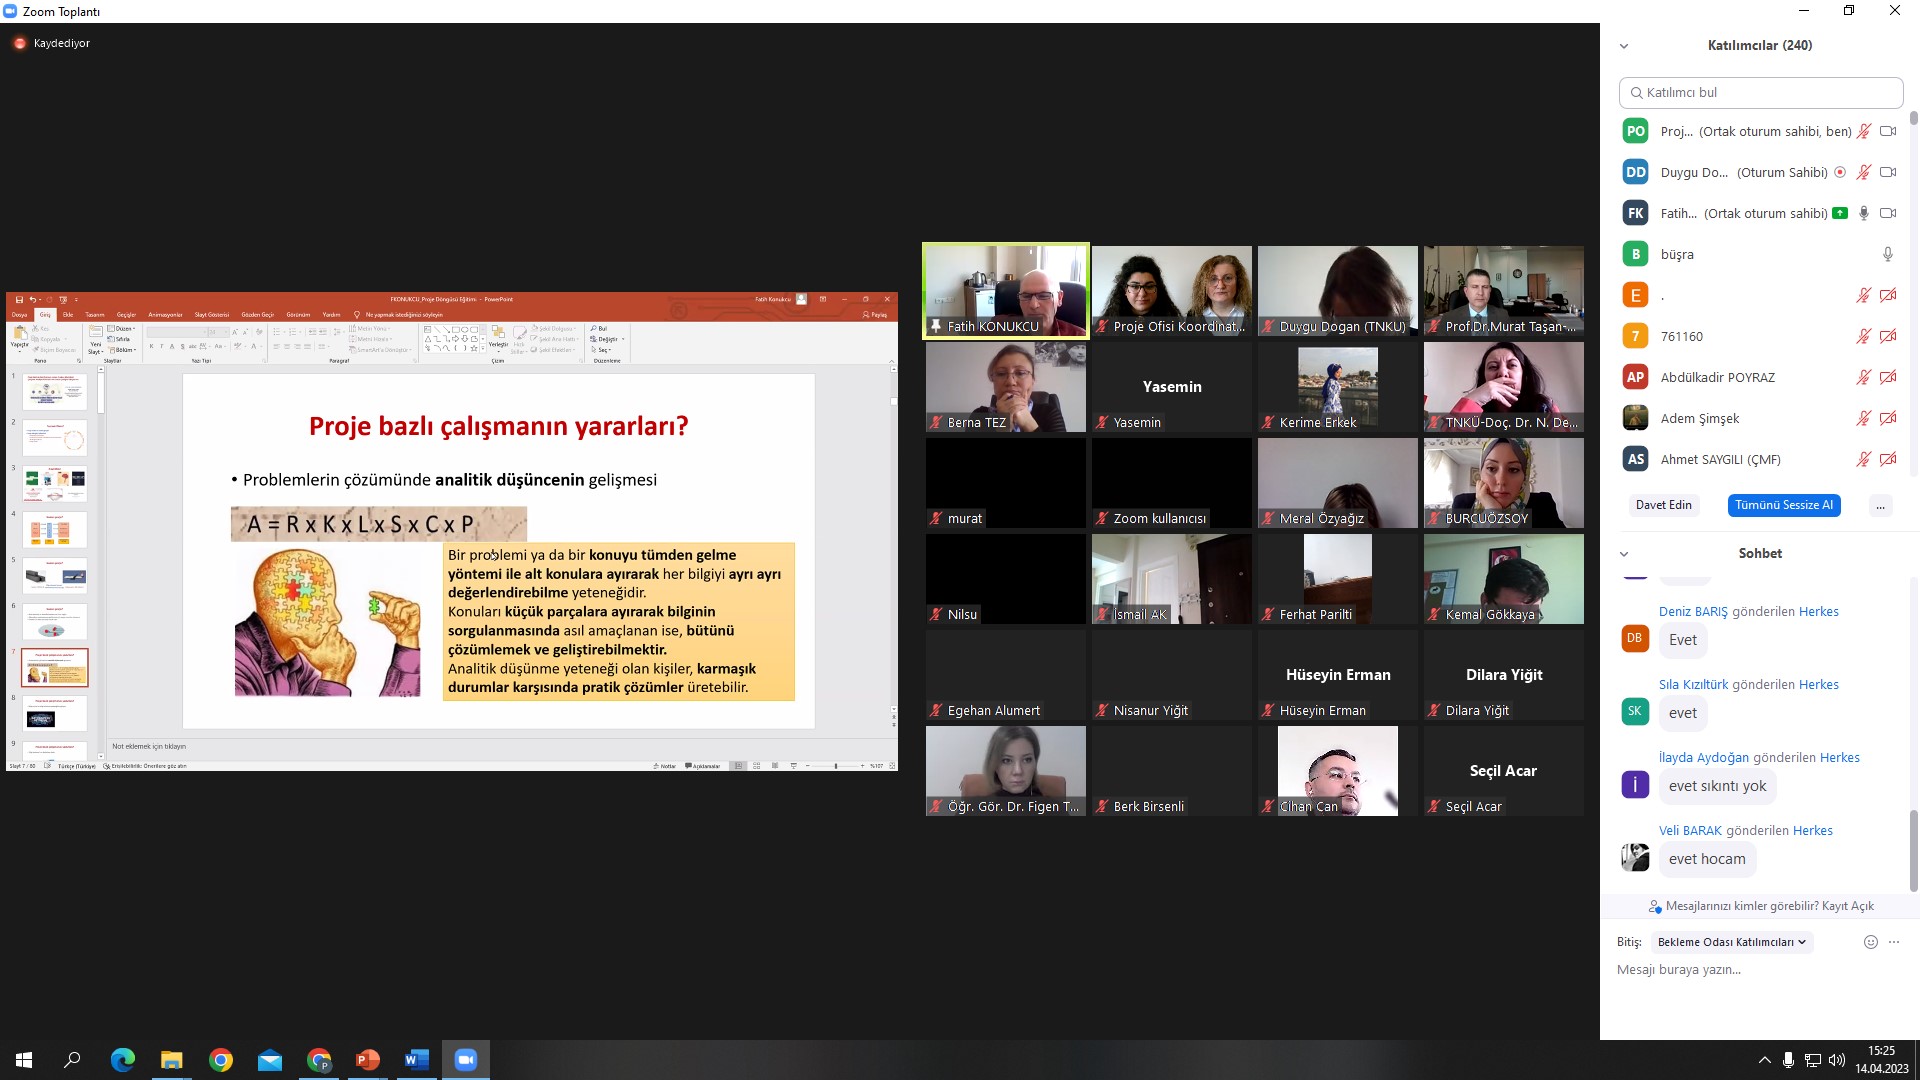Click the search magnifier in Katılımcı bul
Image resolution: width=1920 pixels, height=1080 pixels.
1636,93
